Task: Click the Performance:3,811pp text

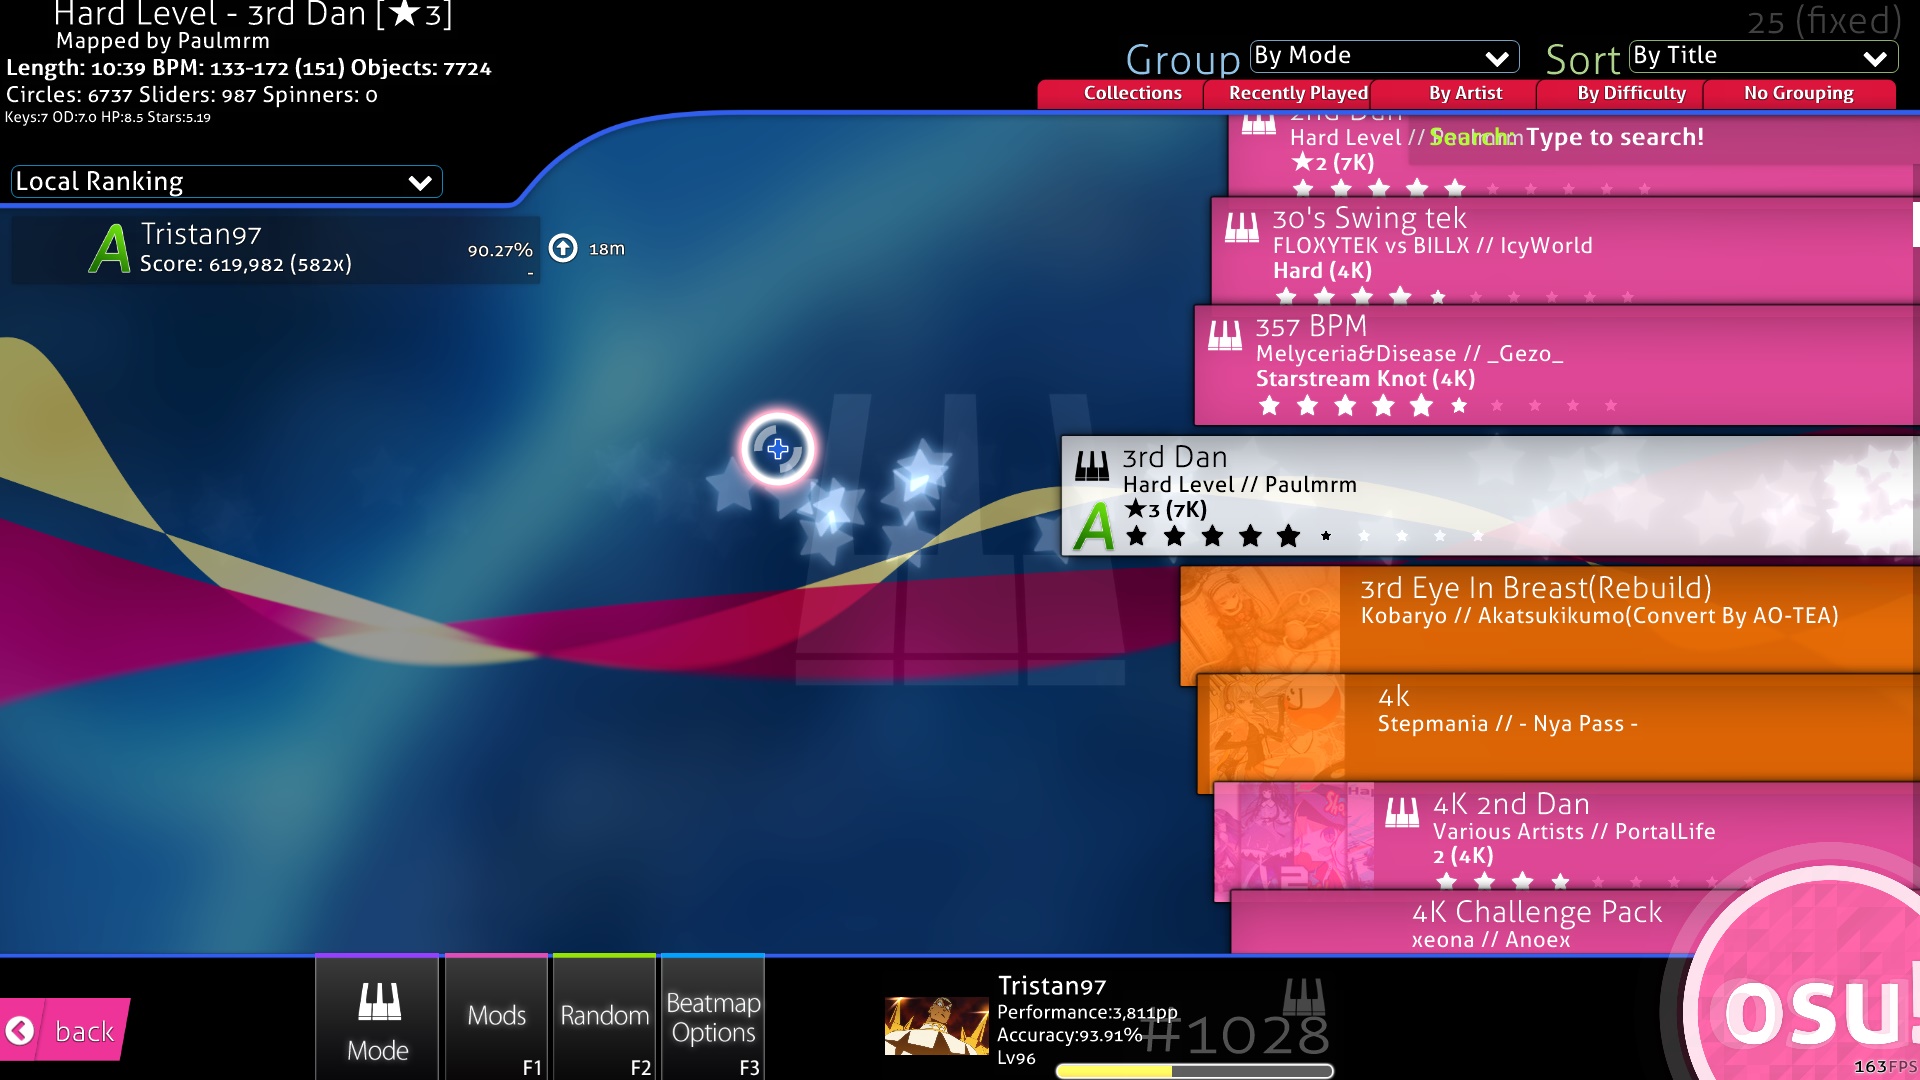Action: coord(1087,1012)
